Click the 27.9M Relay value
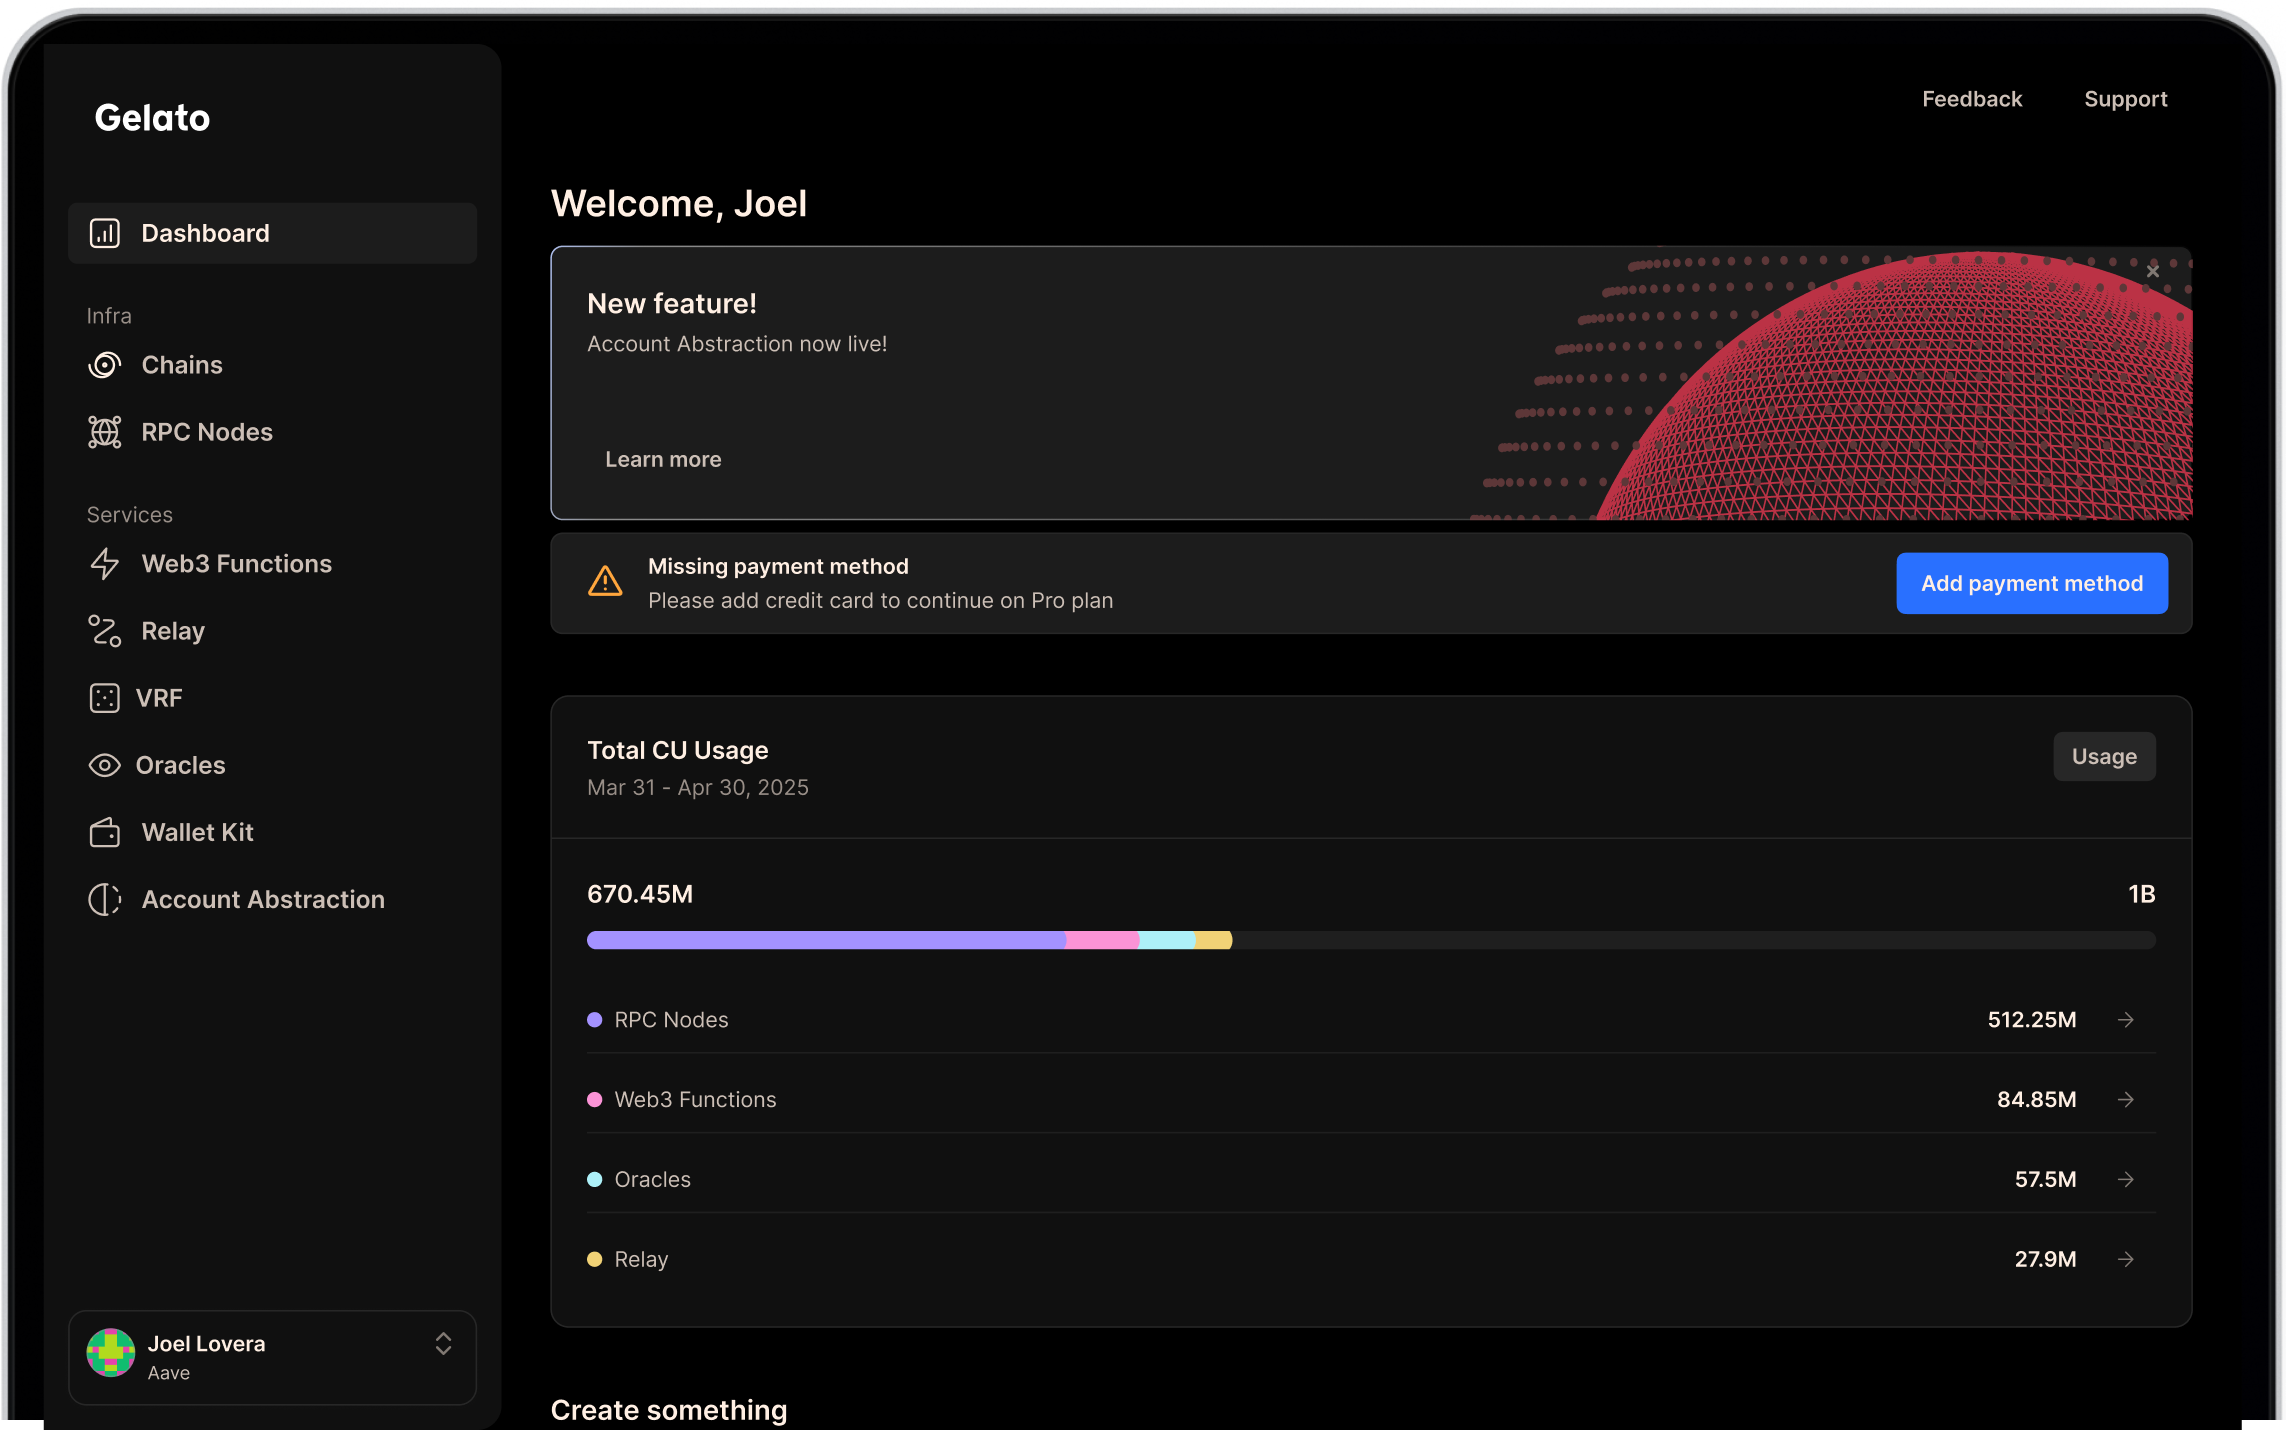The width and height of the screenshot is (2287, 1430). click(x=2046, y=1259)
